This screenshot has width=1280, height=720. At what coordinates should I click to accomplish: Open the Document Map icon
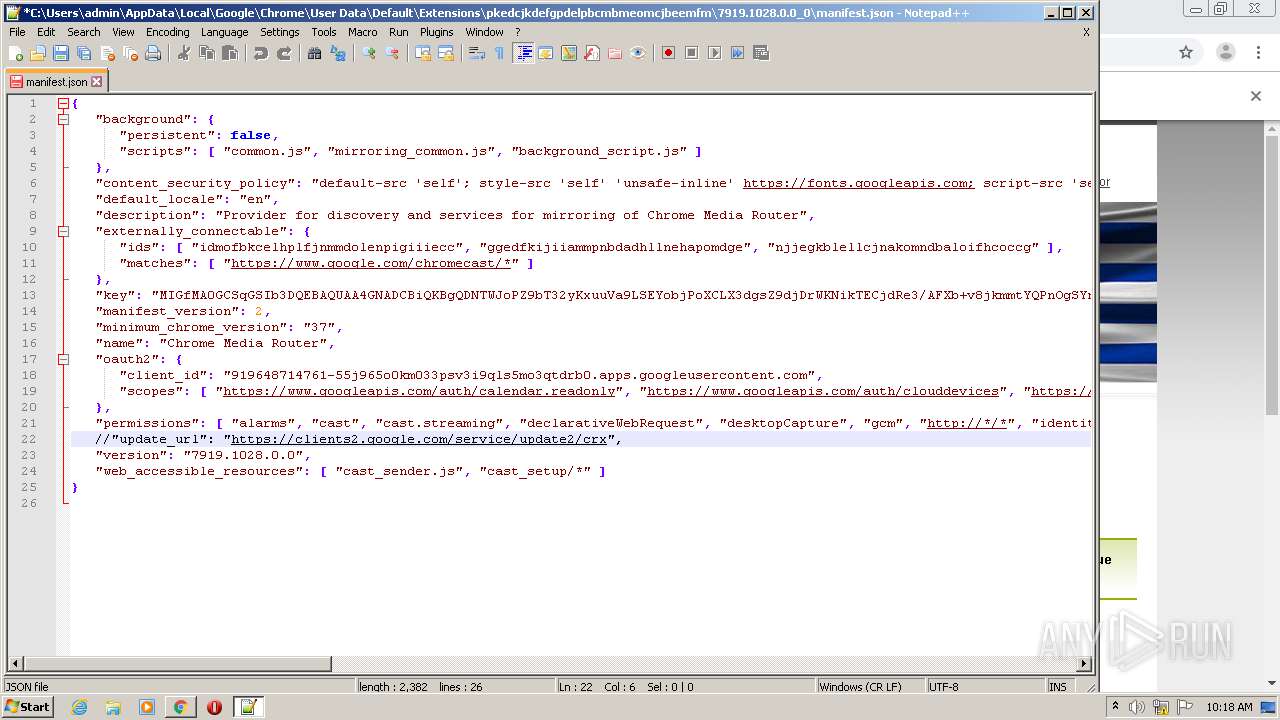(569, 53)
